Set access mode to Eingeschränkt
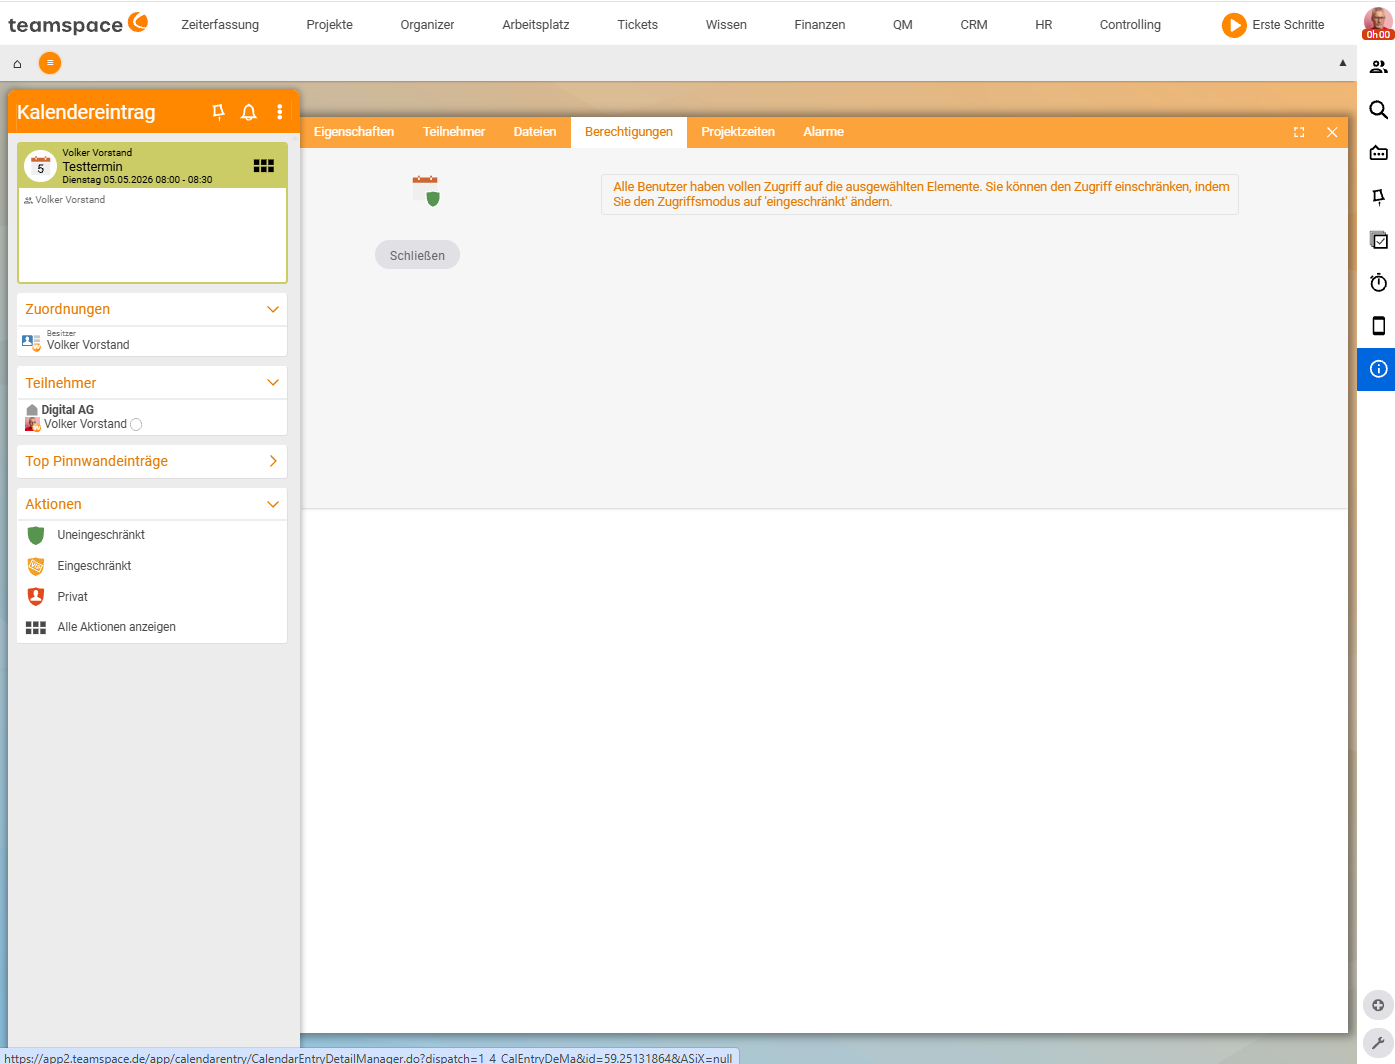 pyautogui.click(x=94, y=566)
